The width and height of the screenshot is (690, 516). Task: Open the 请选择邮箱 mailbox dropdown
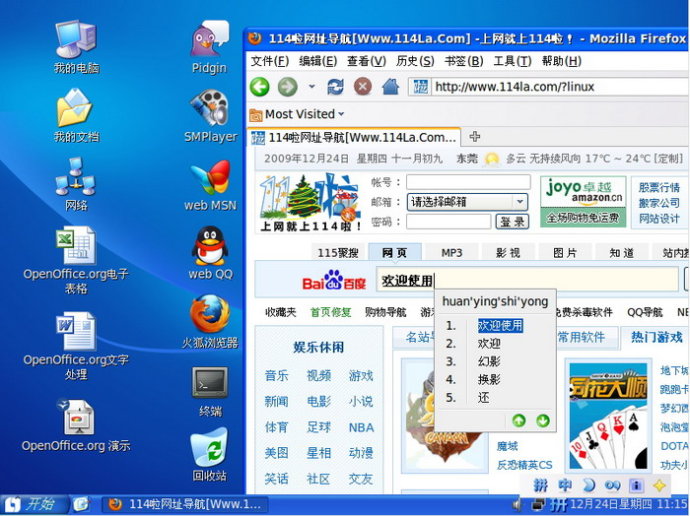point(467,202)
